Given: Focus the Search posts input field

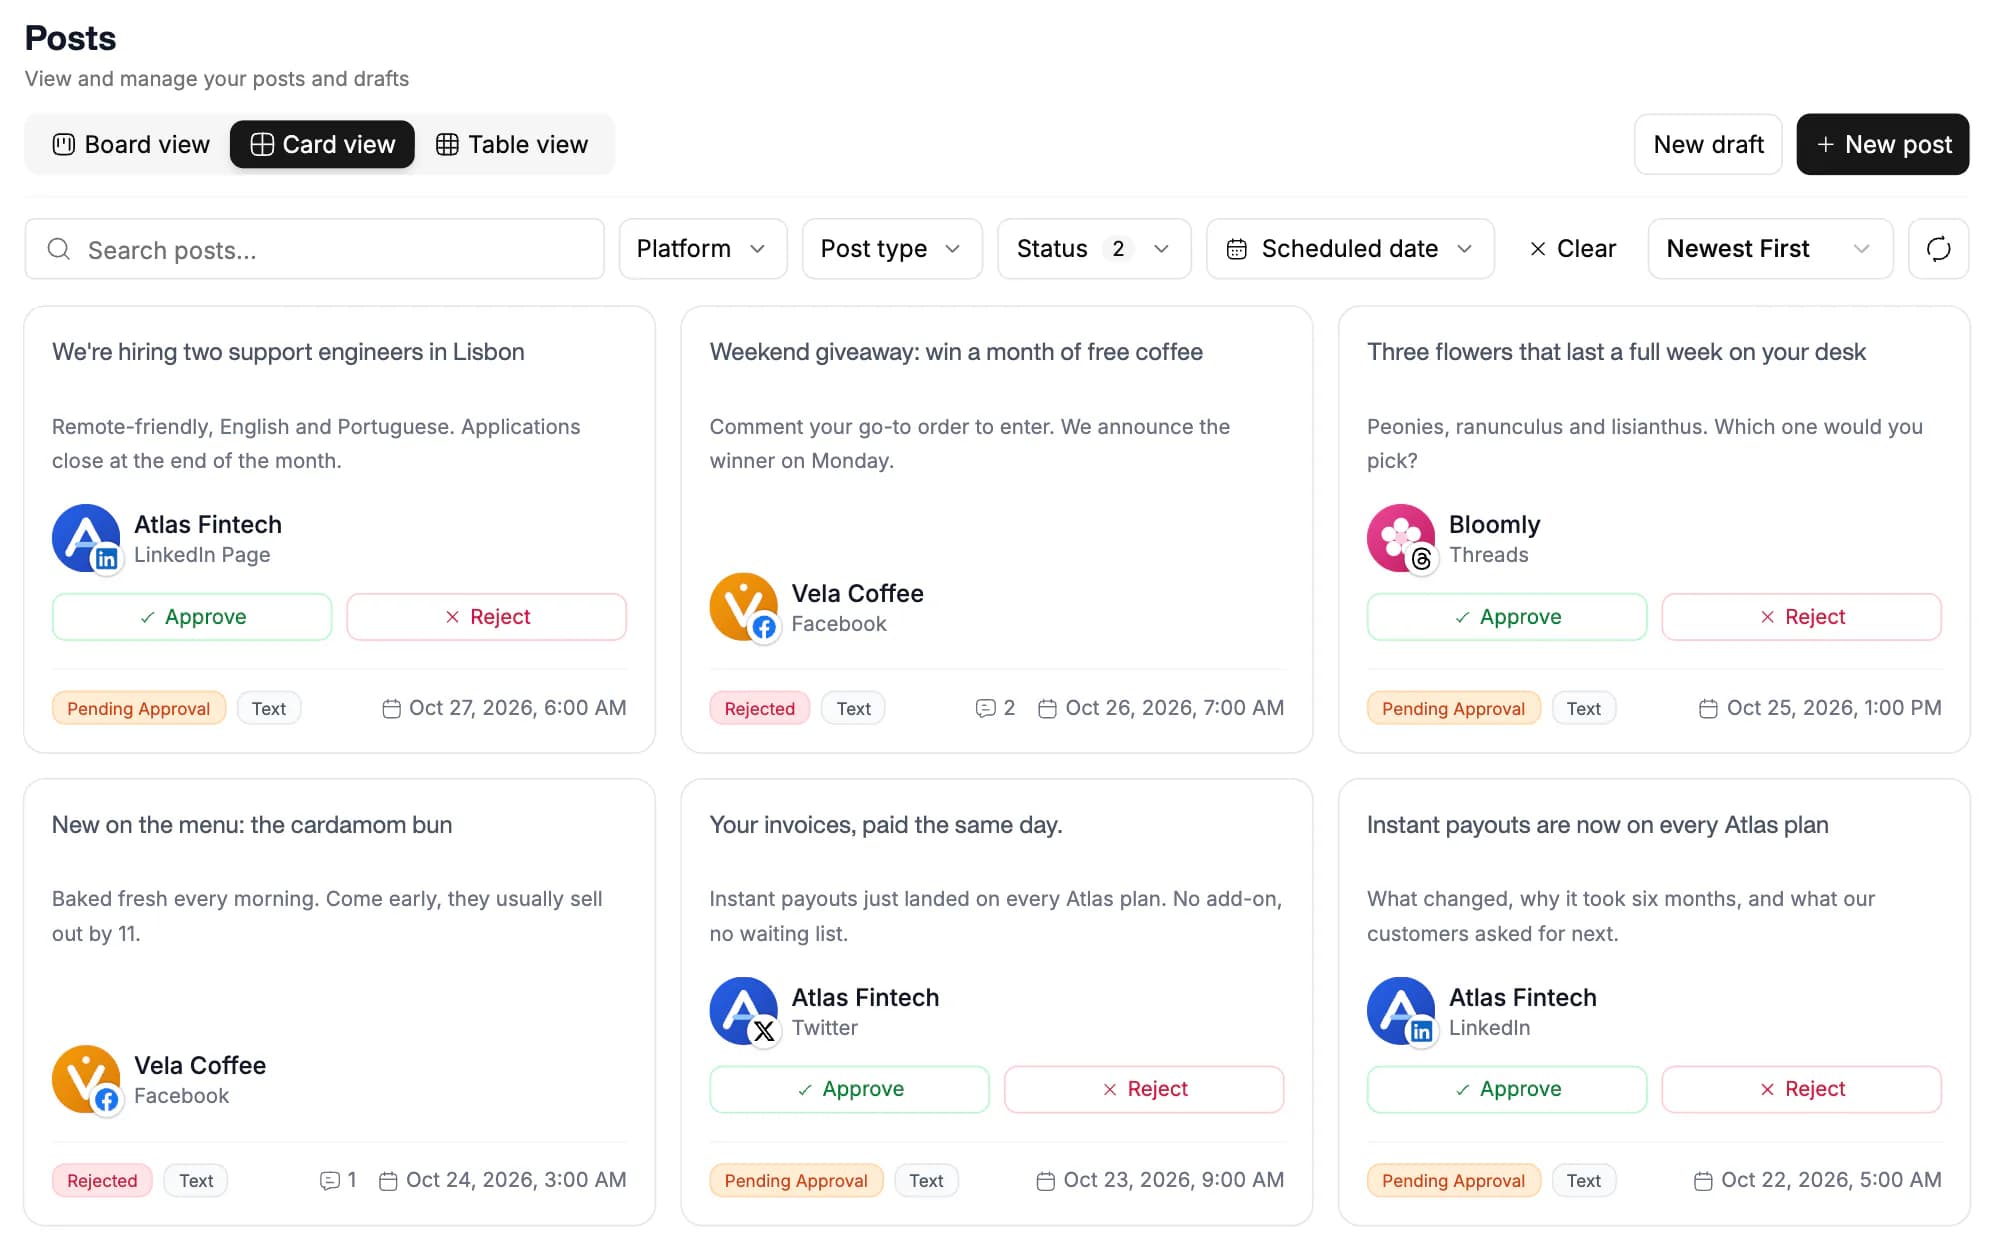Looking at the screenshot, I should 315,249.
